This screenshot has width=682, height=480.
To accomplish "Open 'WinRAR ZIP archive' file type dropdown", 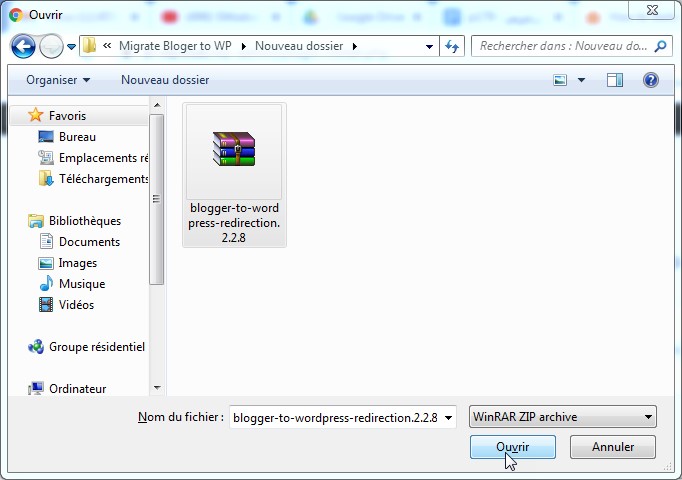I will [562, 417].
